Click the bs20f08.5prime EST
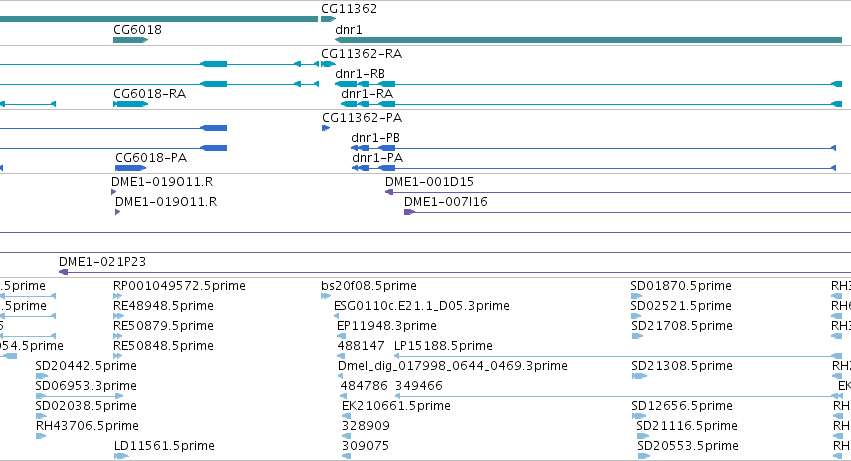The image size is (851, 461). [326, 296]
